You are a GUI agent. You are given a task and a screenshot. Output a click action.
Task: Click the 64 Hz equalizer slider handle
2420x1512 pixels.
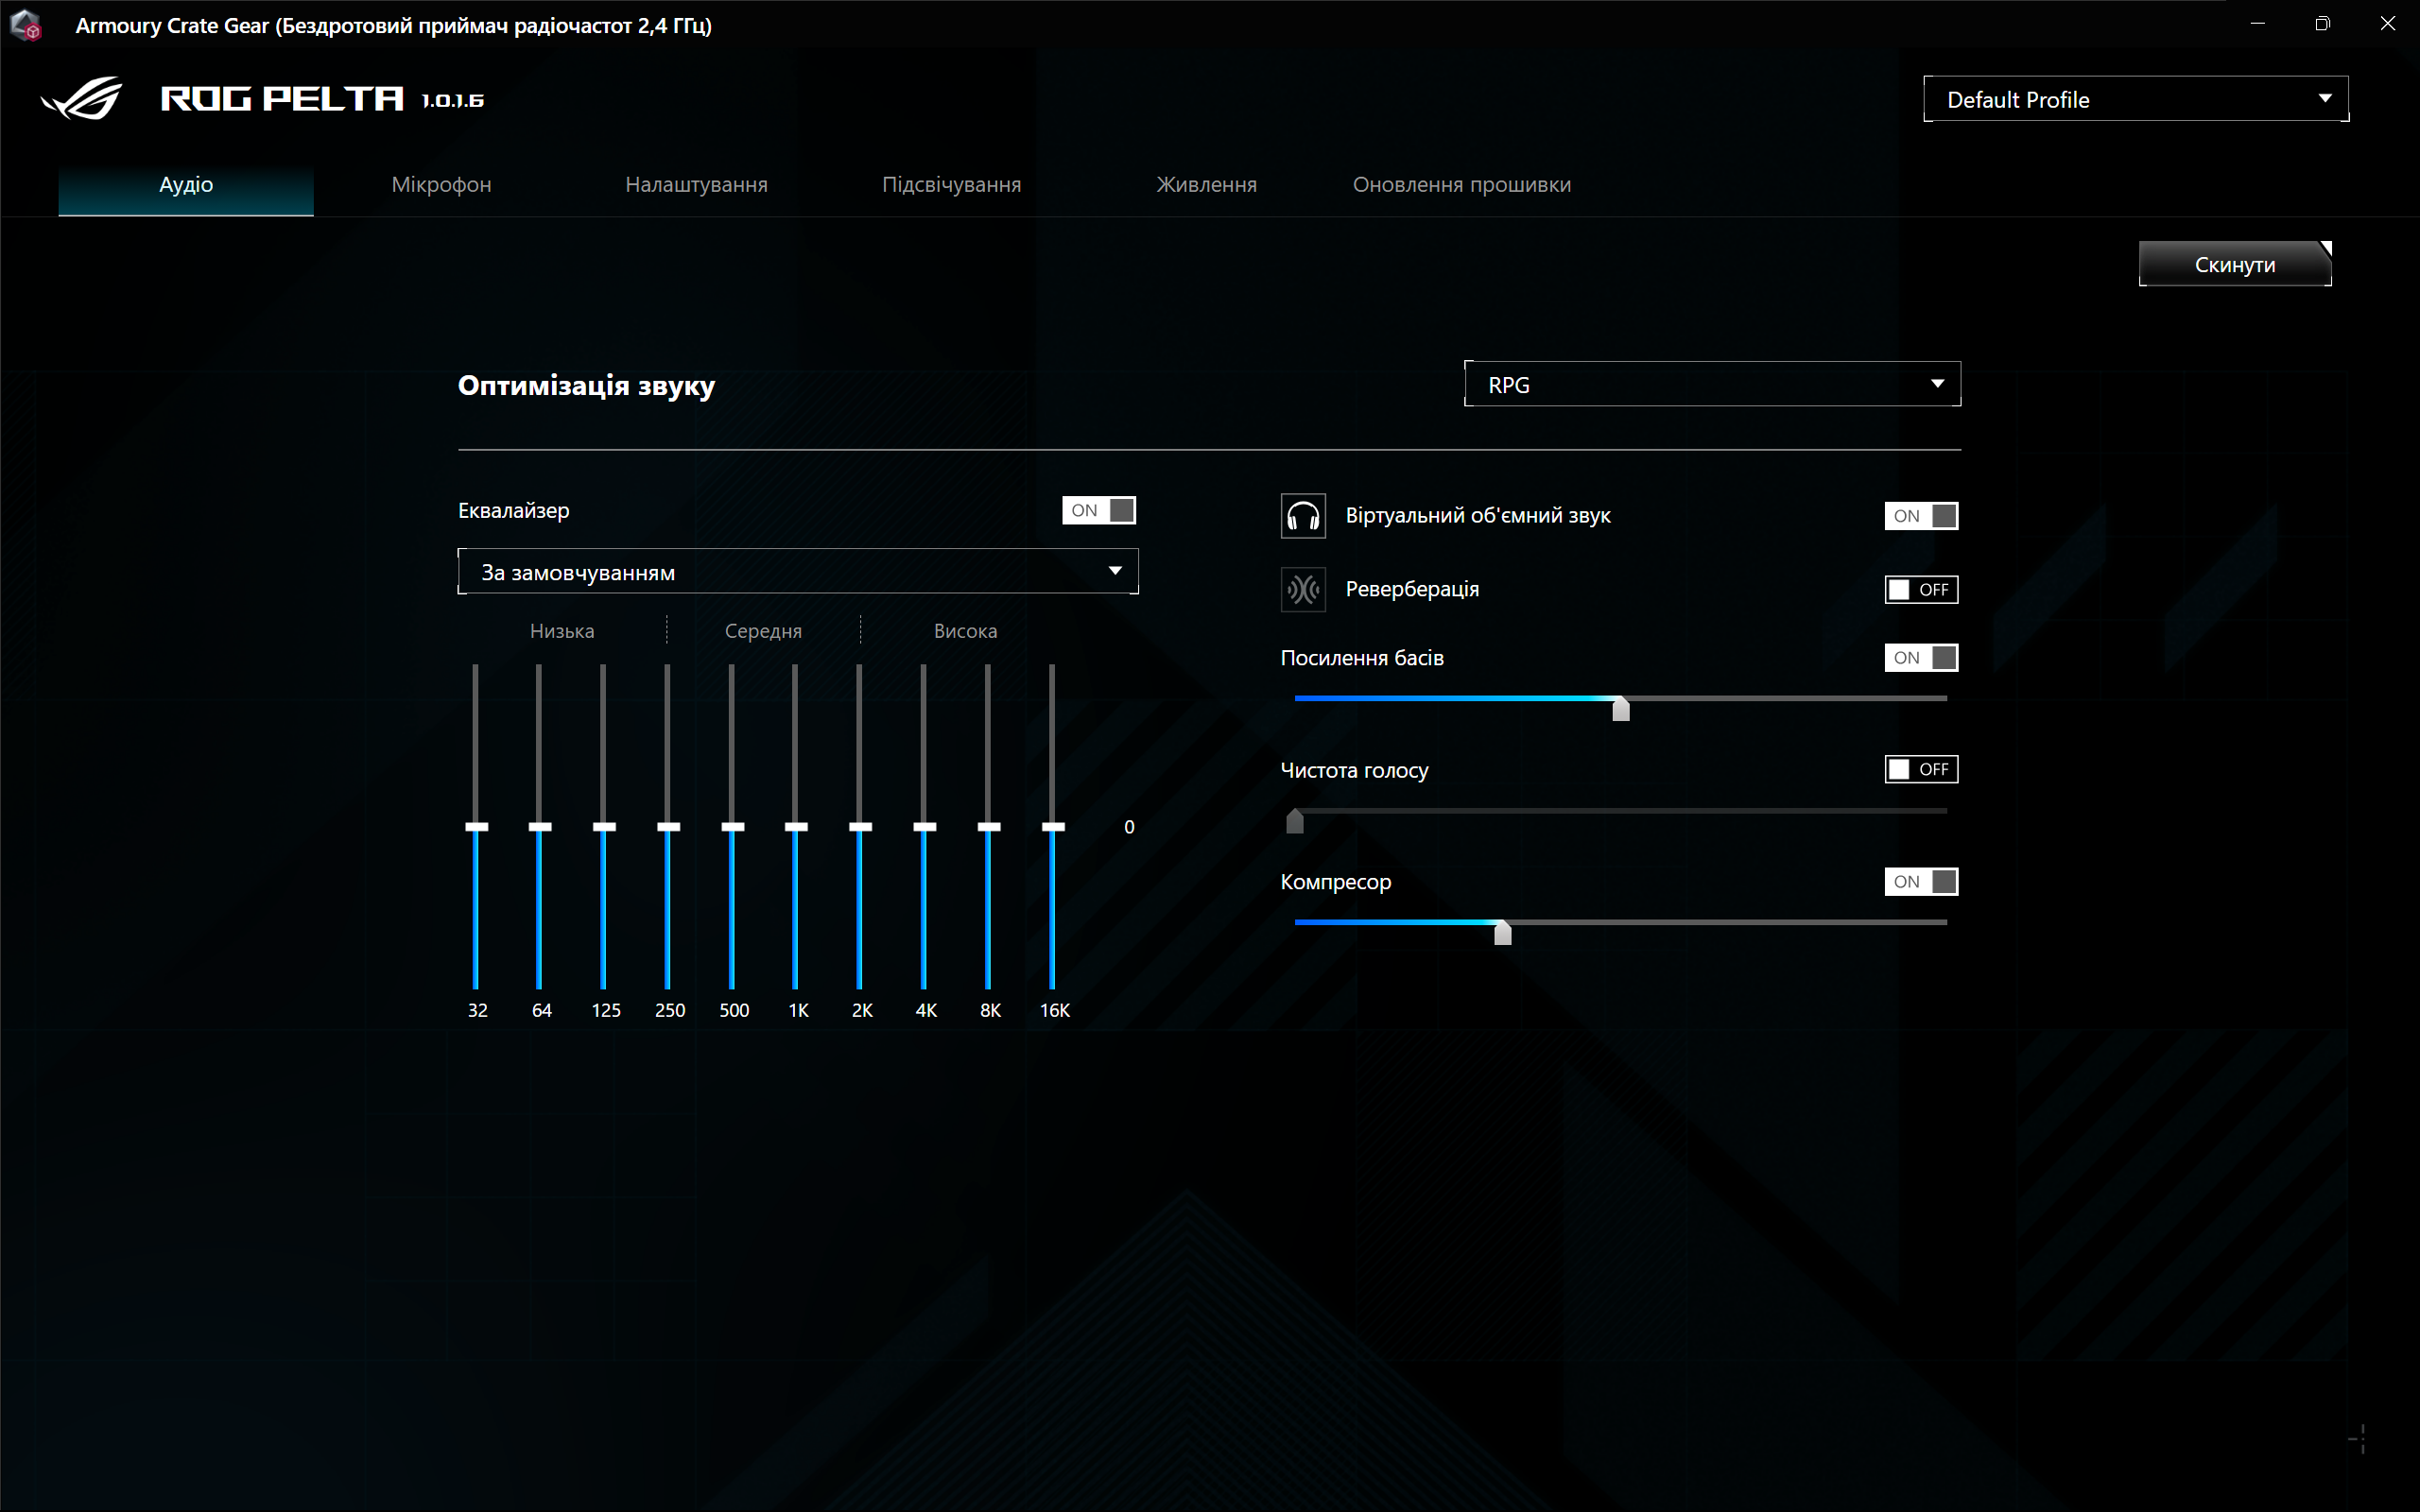tap(540, 827)
